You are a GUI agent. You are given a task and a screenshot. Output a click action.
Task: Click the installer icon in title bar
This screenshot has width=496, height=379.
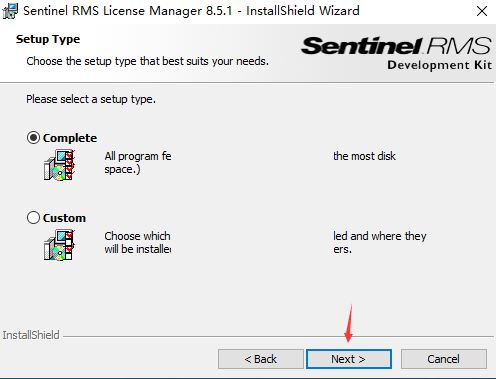pyautogui.click(x=10, y=11)
